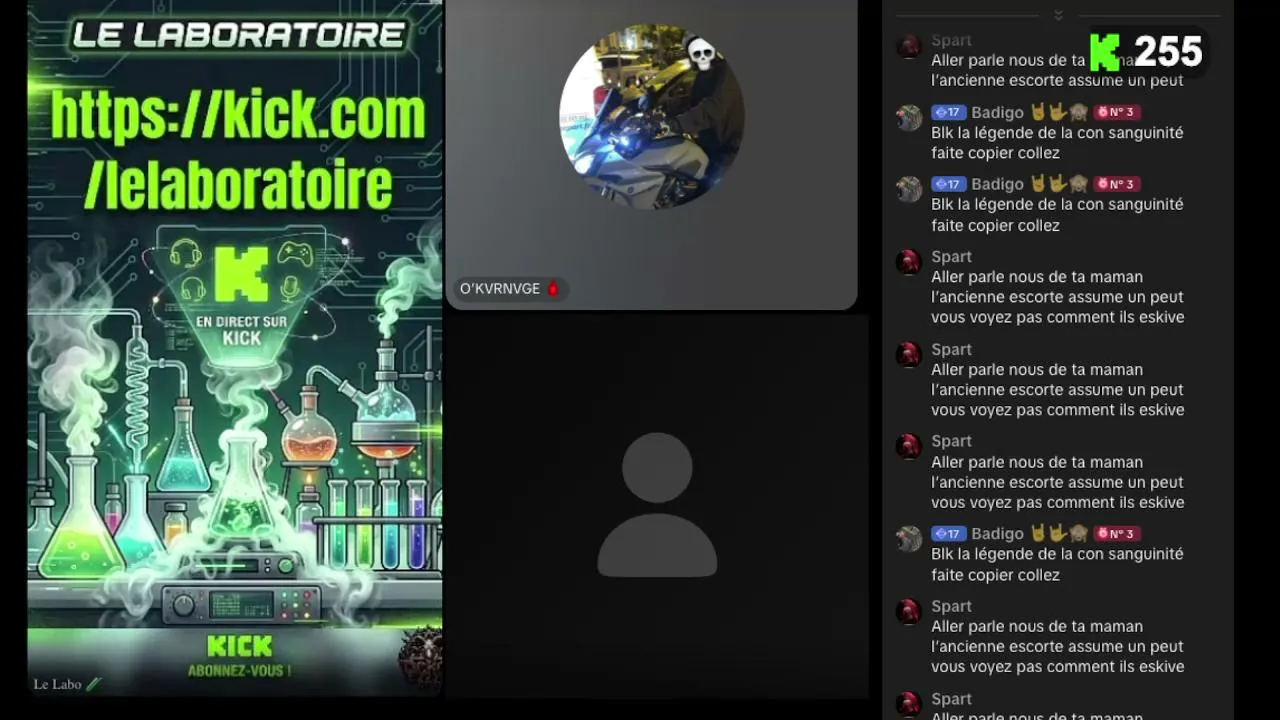Click the ABONNEZ-VOUS ! text

coord(240,671)
